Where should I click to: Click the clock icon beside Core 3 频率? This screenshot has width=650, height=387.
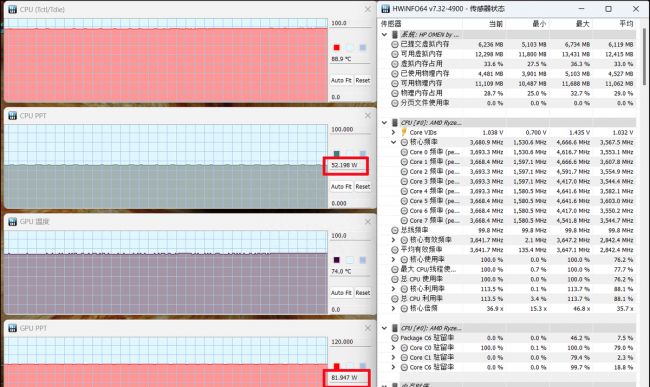(x=404, y=181)
